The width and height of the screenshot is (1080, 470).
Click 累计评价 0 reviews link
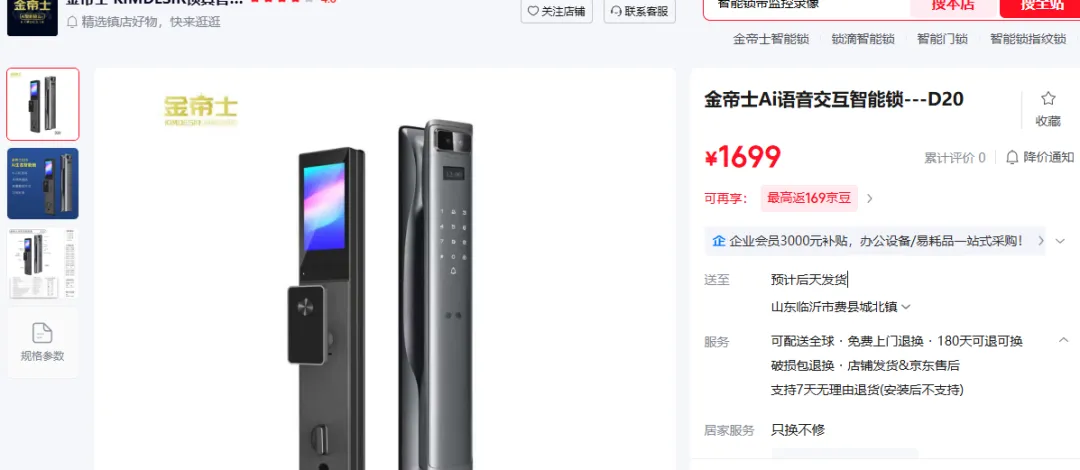pyautogui.click(x=955, y=158)
